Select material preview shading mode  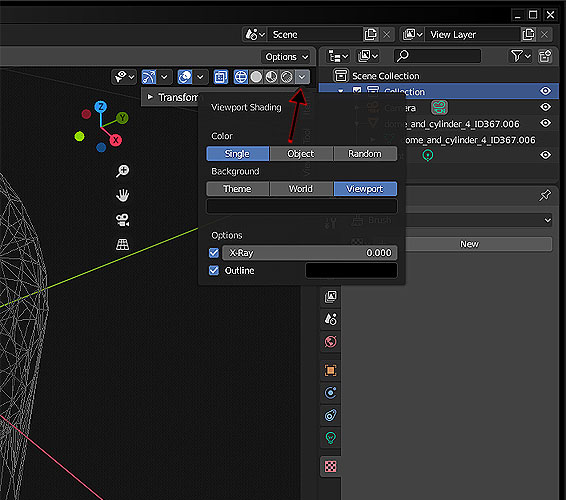(271, 77)
